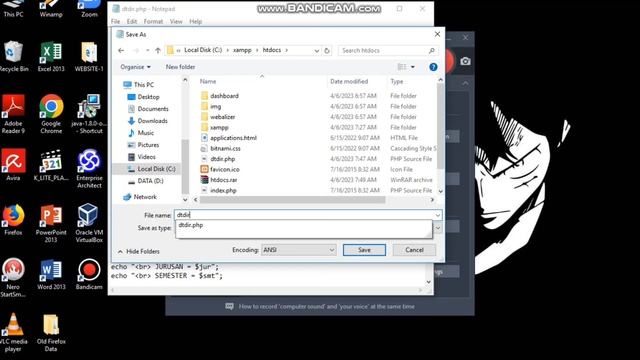Expand the File name history dropdown arrow

pos(438,215)
